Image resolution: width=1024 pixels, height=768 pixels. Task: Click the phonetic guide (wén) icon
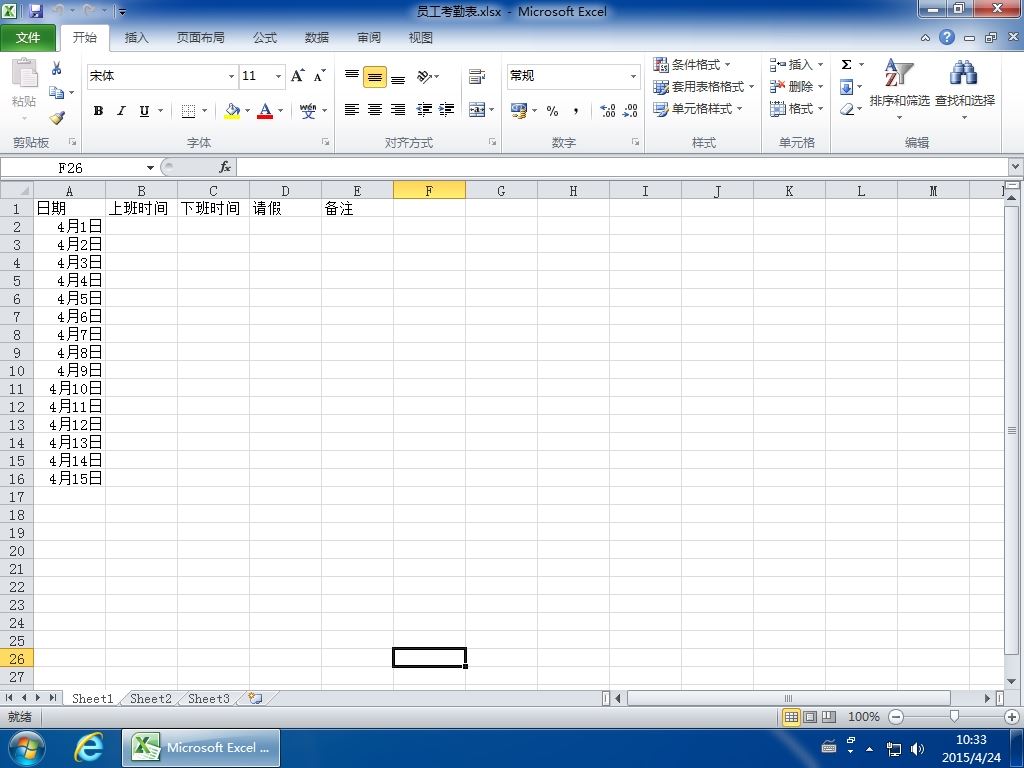[308, 110]
